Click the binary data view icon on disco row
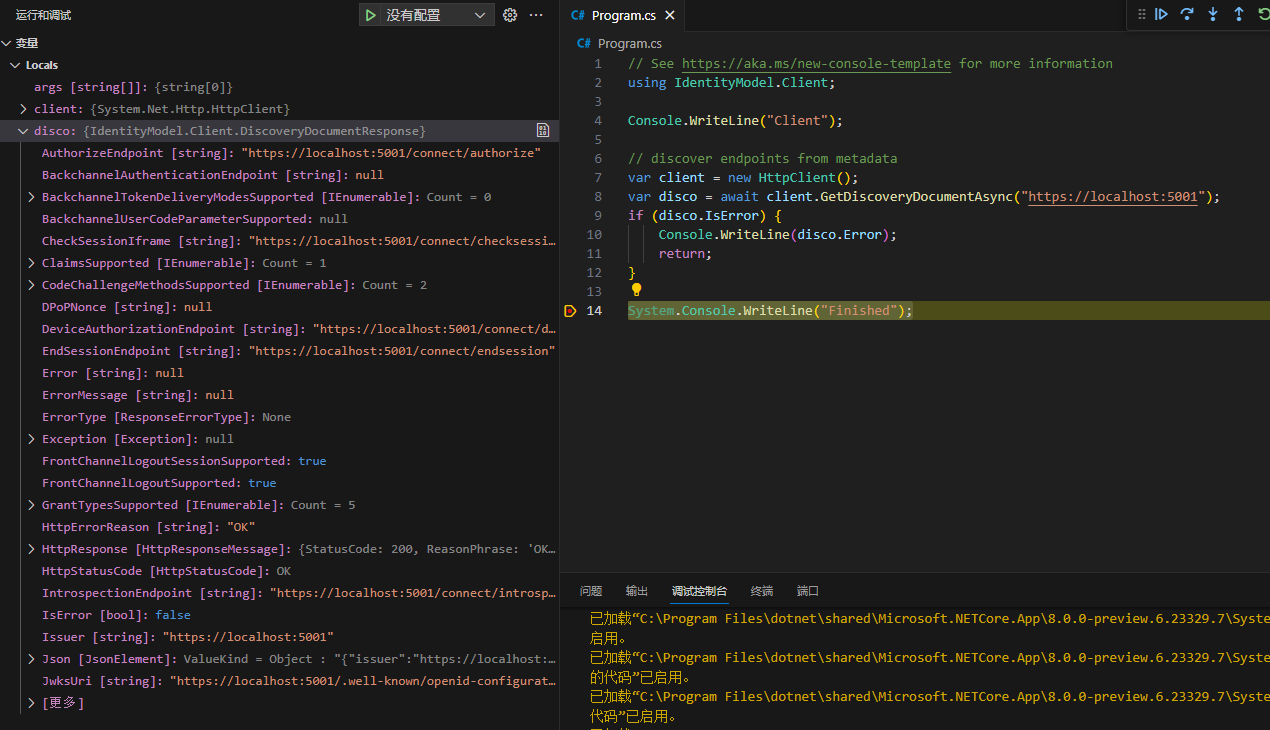 pyautogui.click(x=543, y=131)
